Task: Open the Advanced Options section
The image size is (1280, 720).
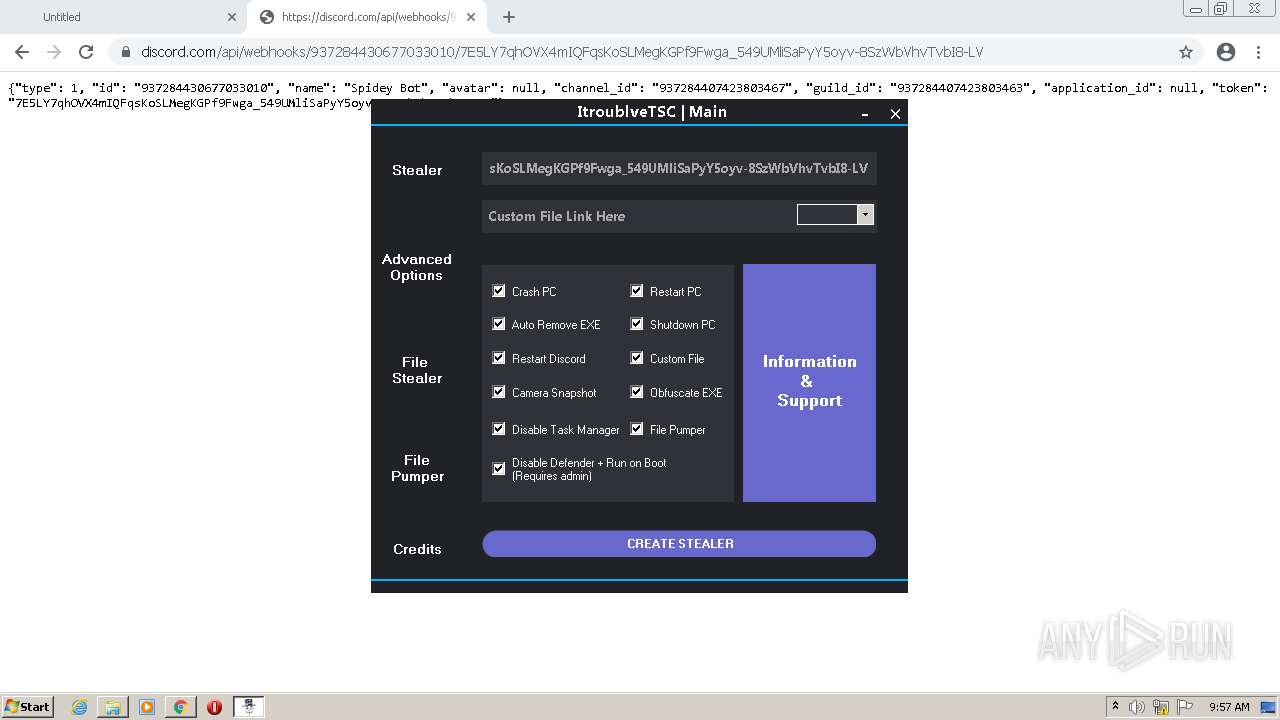Action: coord(417,267)
